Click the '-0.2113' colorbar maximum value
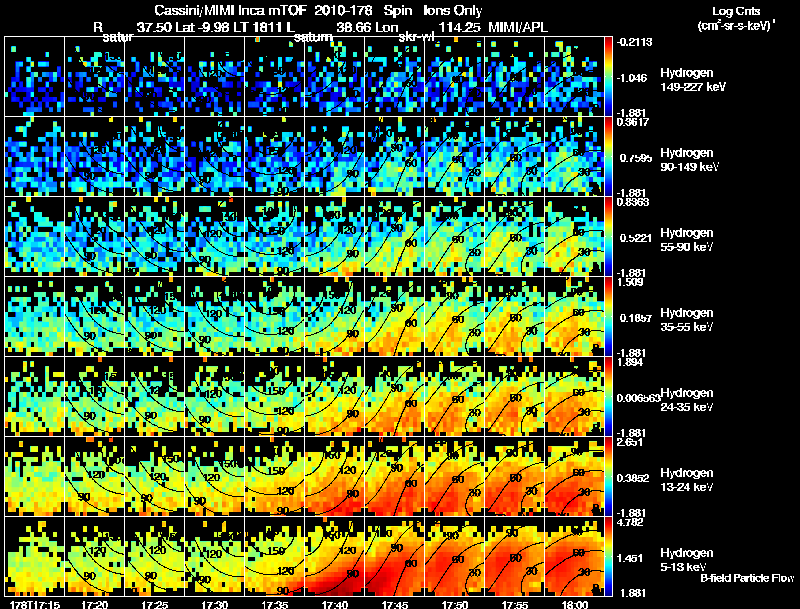 coord(634,42)
